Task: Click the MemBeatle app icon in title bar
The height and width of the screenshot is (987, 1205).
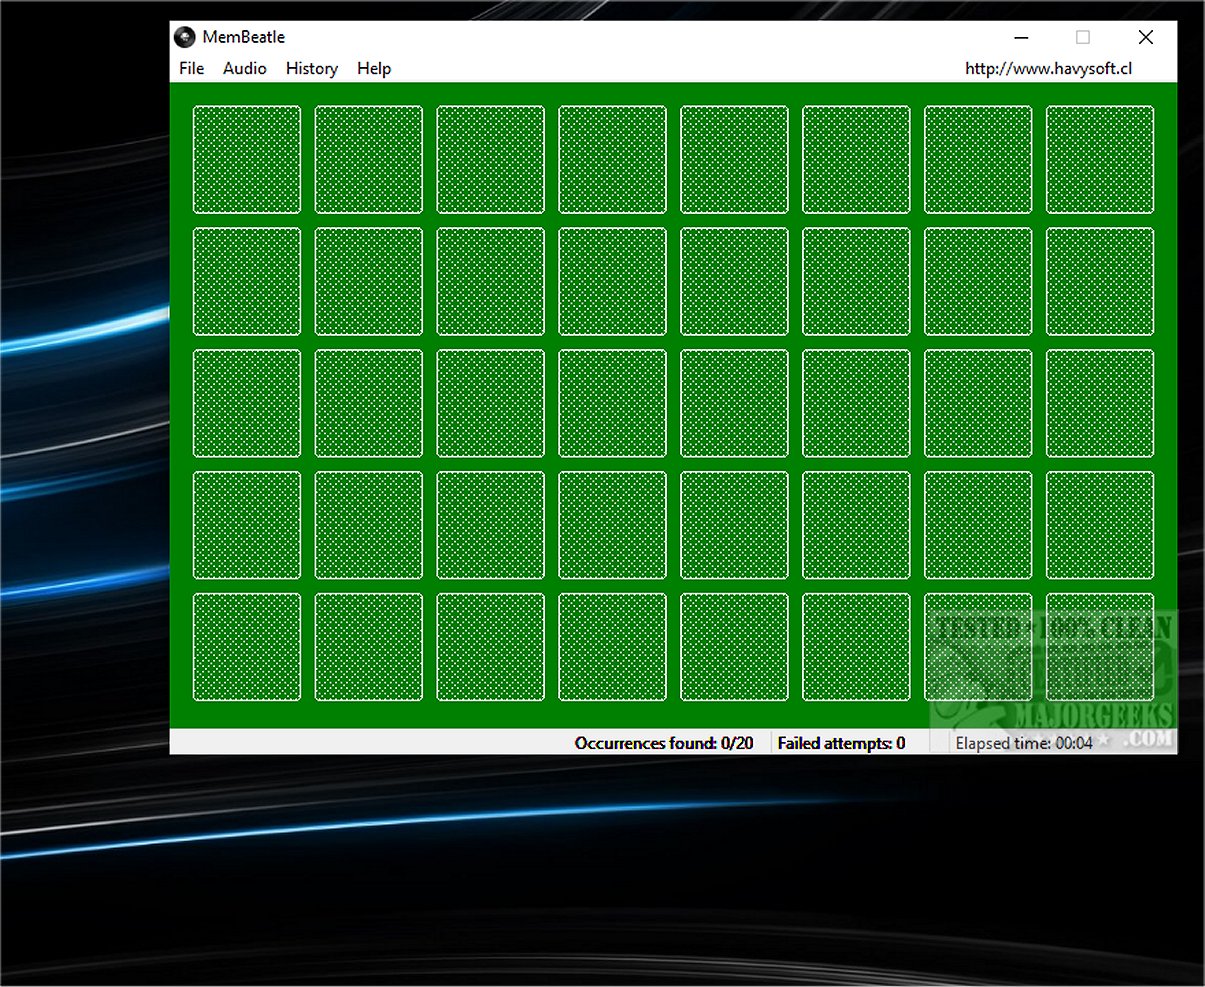Action: (x=184, y=37)
